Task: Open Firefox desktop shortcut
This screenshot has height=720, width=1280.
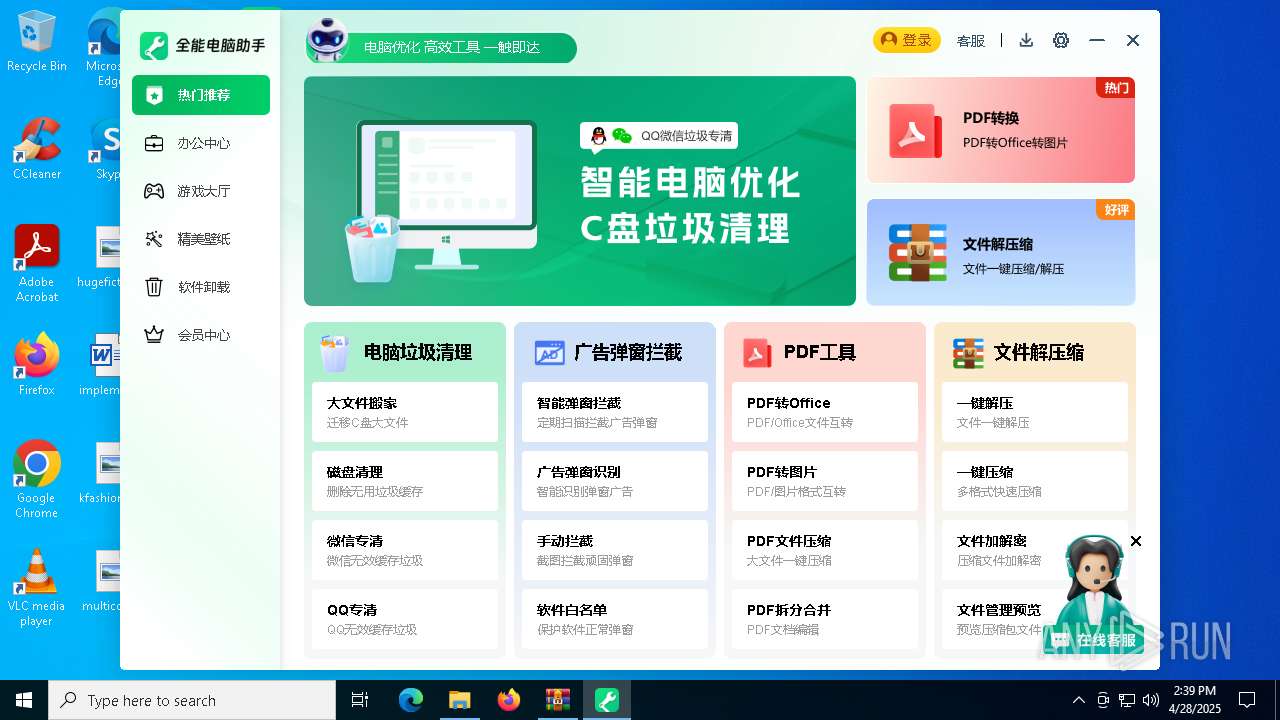Action: click(37, 365)
